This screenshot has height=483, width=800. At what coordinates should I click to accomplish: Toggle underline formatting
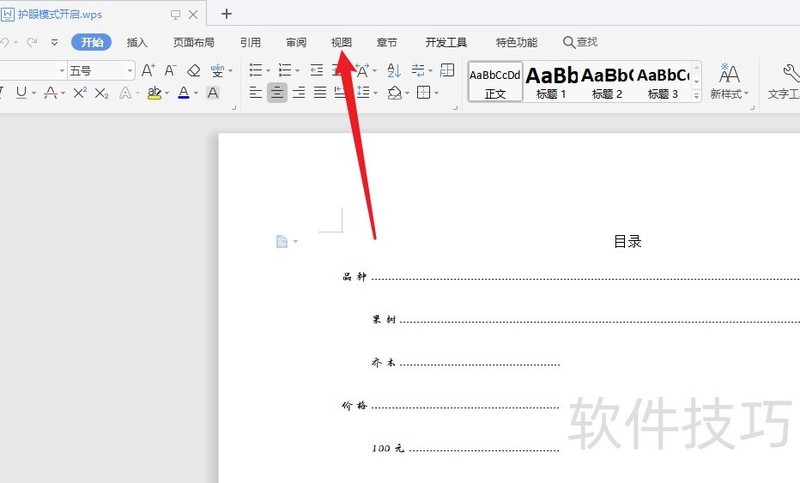pos(21,92)
